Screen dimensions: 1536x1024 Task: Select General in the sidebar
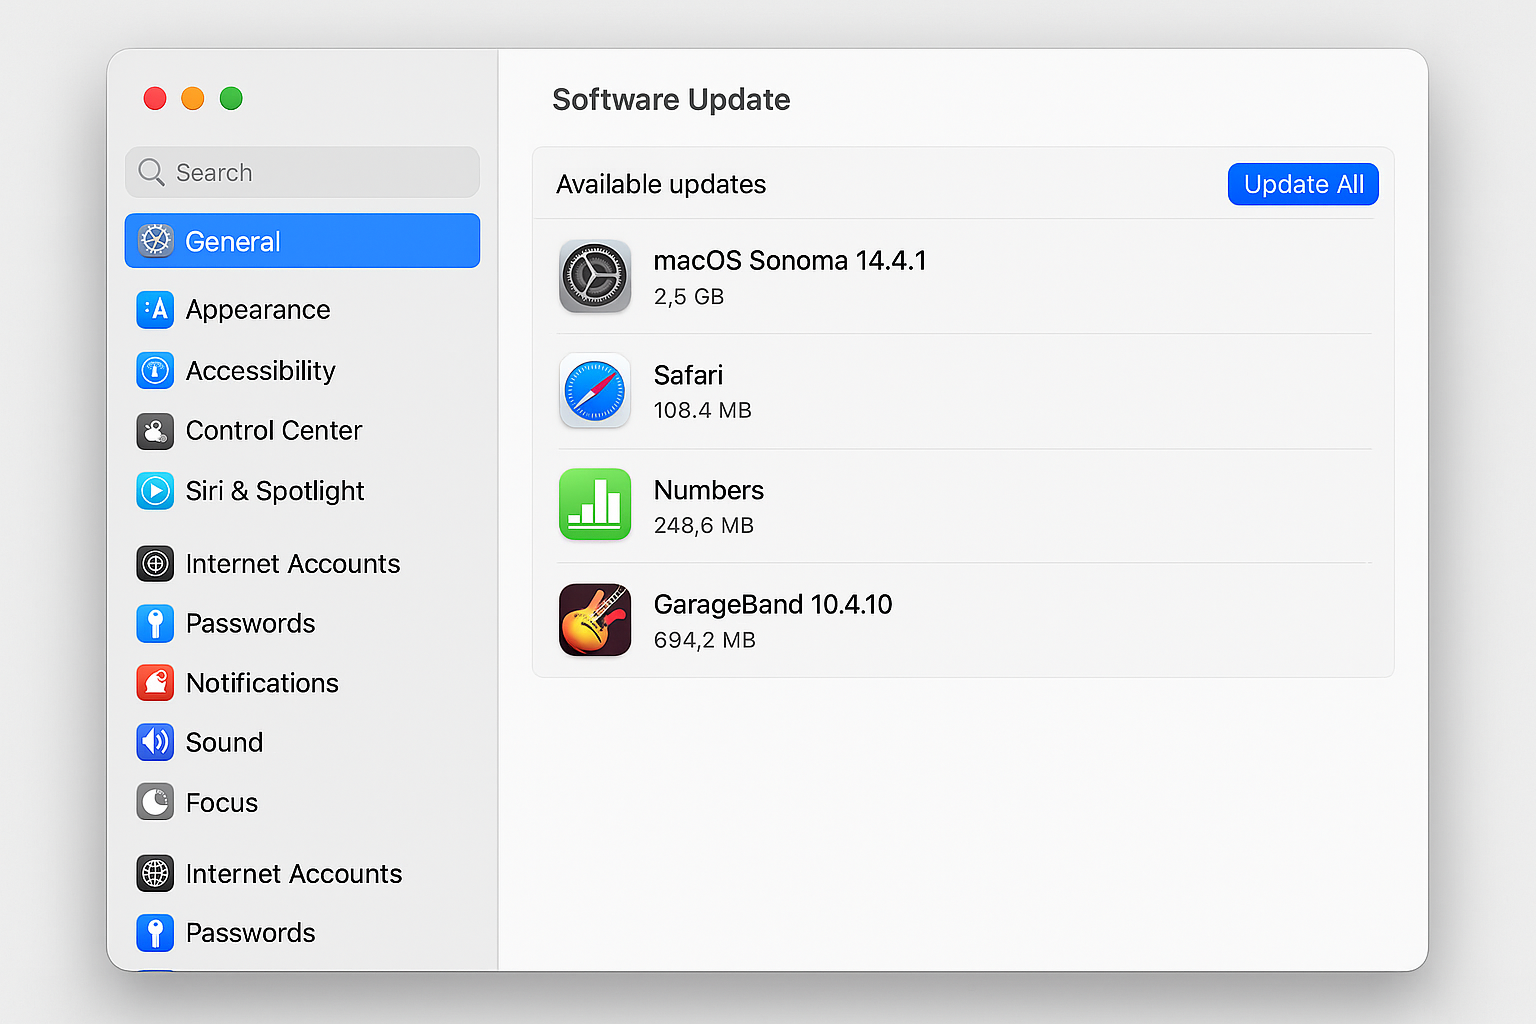click(231, 241)
